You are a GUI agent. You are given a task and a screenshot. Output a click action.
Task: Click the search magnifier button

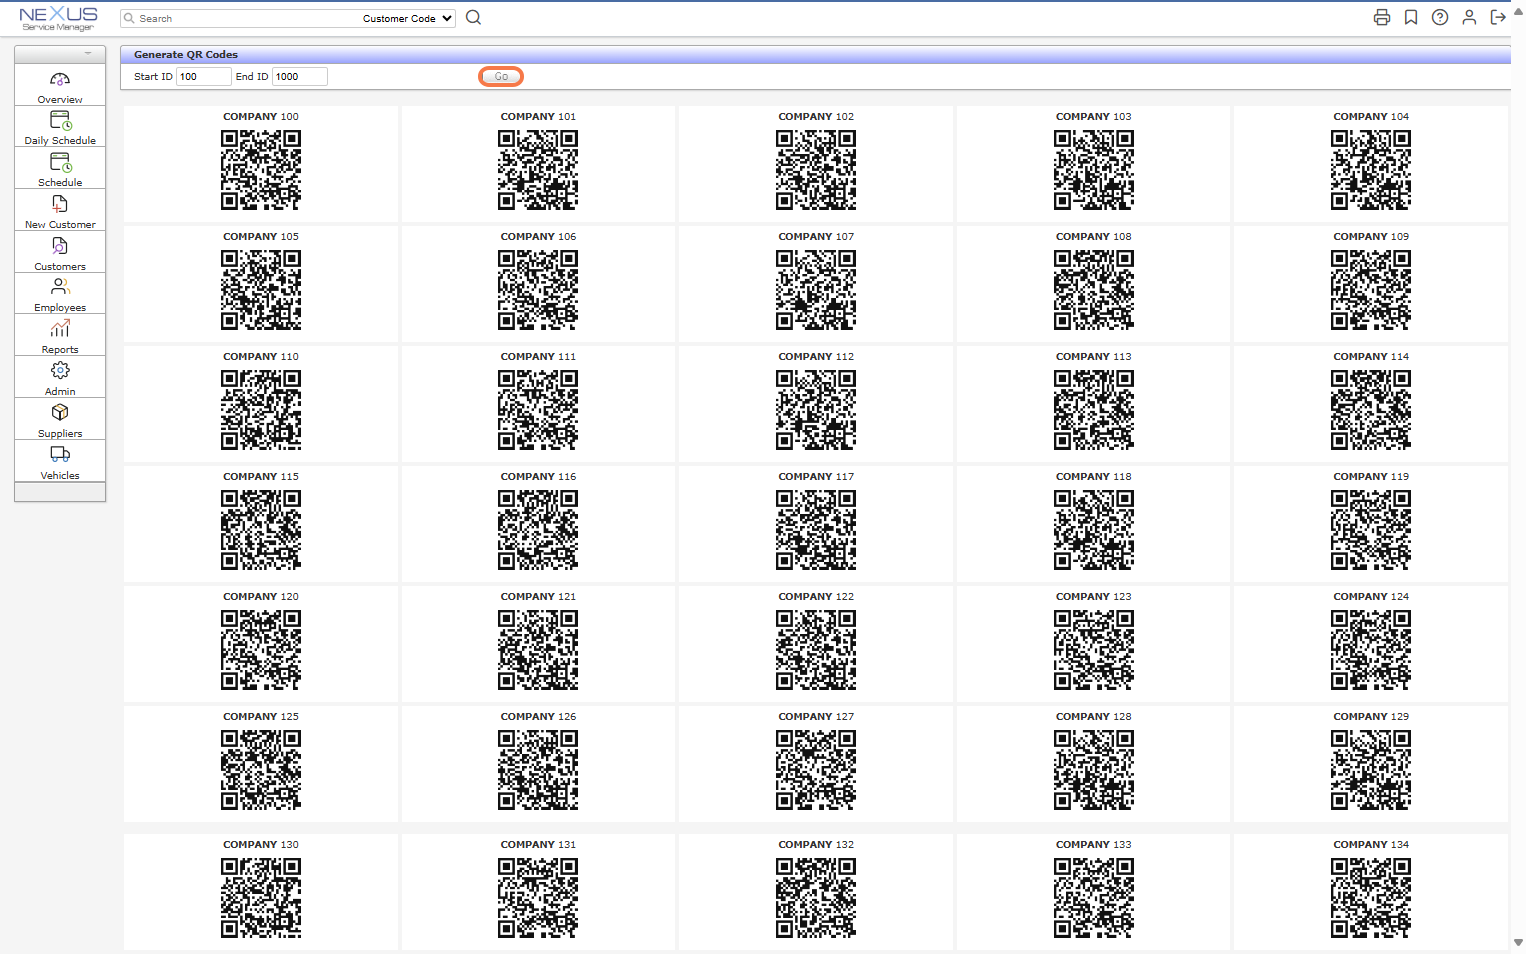tap(474, 18)
